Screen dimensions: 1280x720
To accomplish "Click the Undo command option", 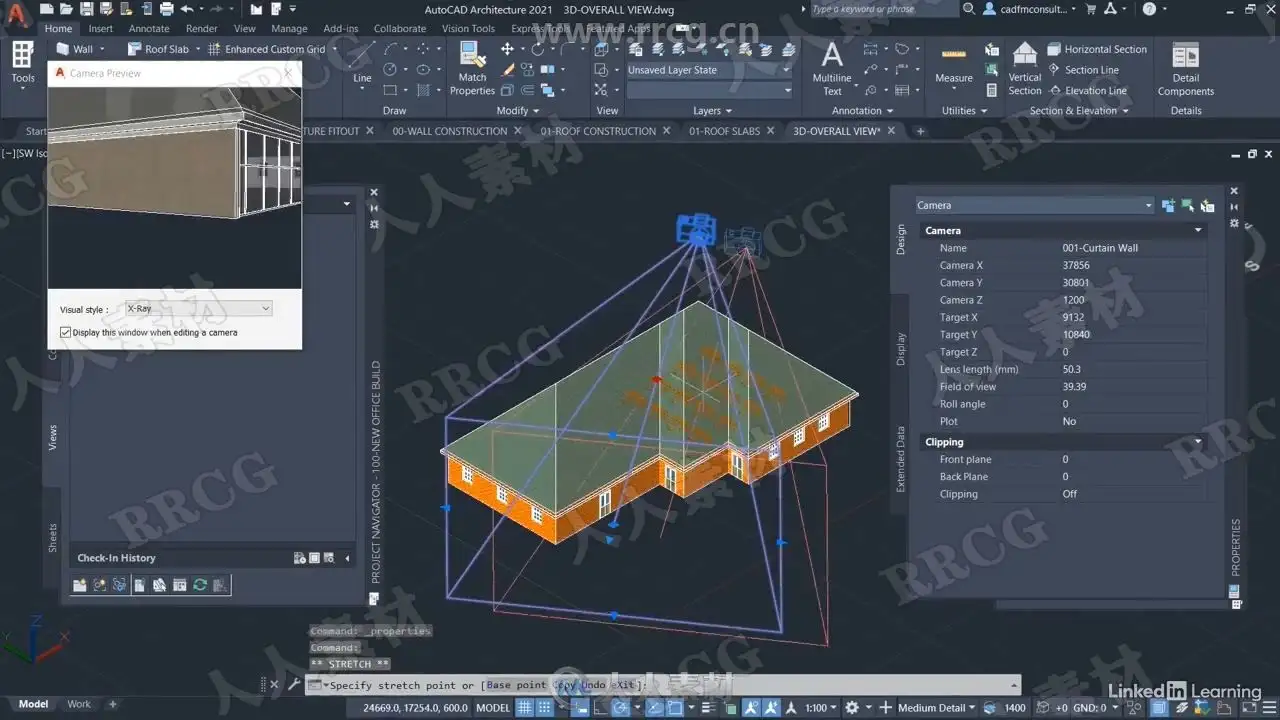I will pyautogui.click(x=593, y=685).
